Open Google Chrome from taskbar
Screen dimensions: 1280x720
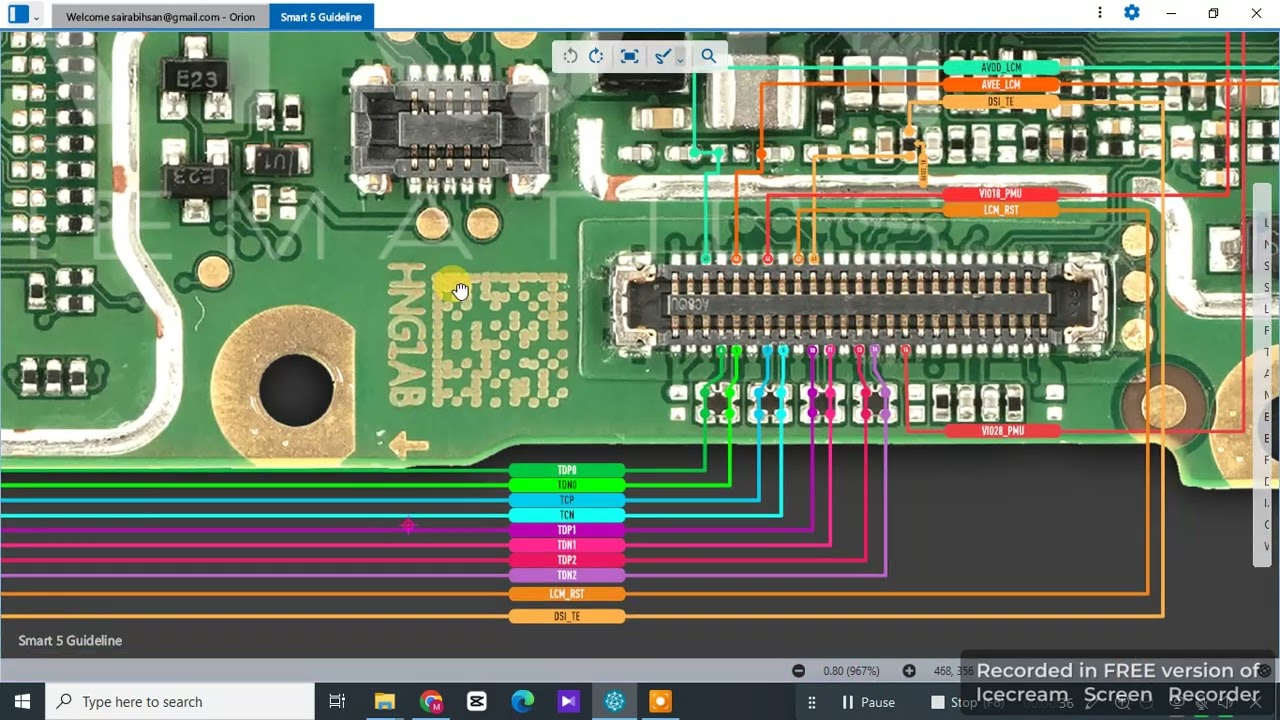pos(431,702)
